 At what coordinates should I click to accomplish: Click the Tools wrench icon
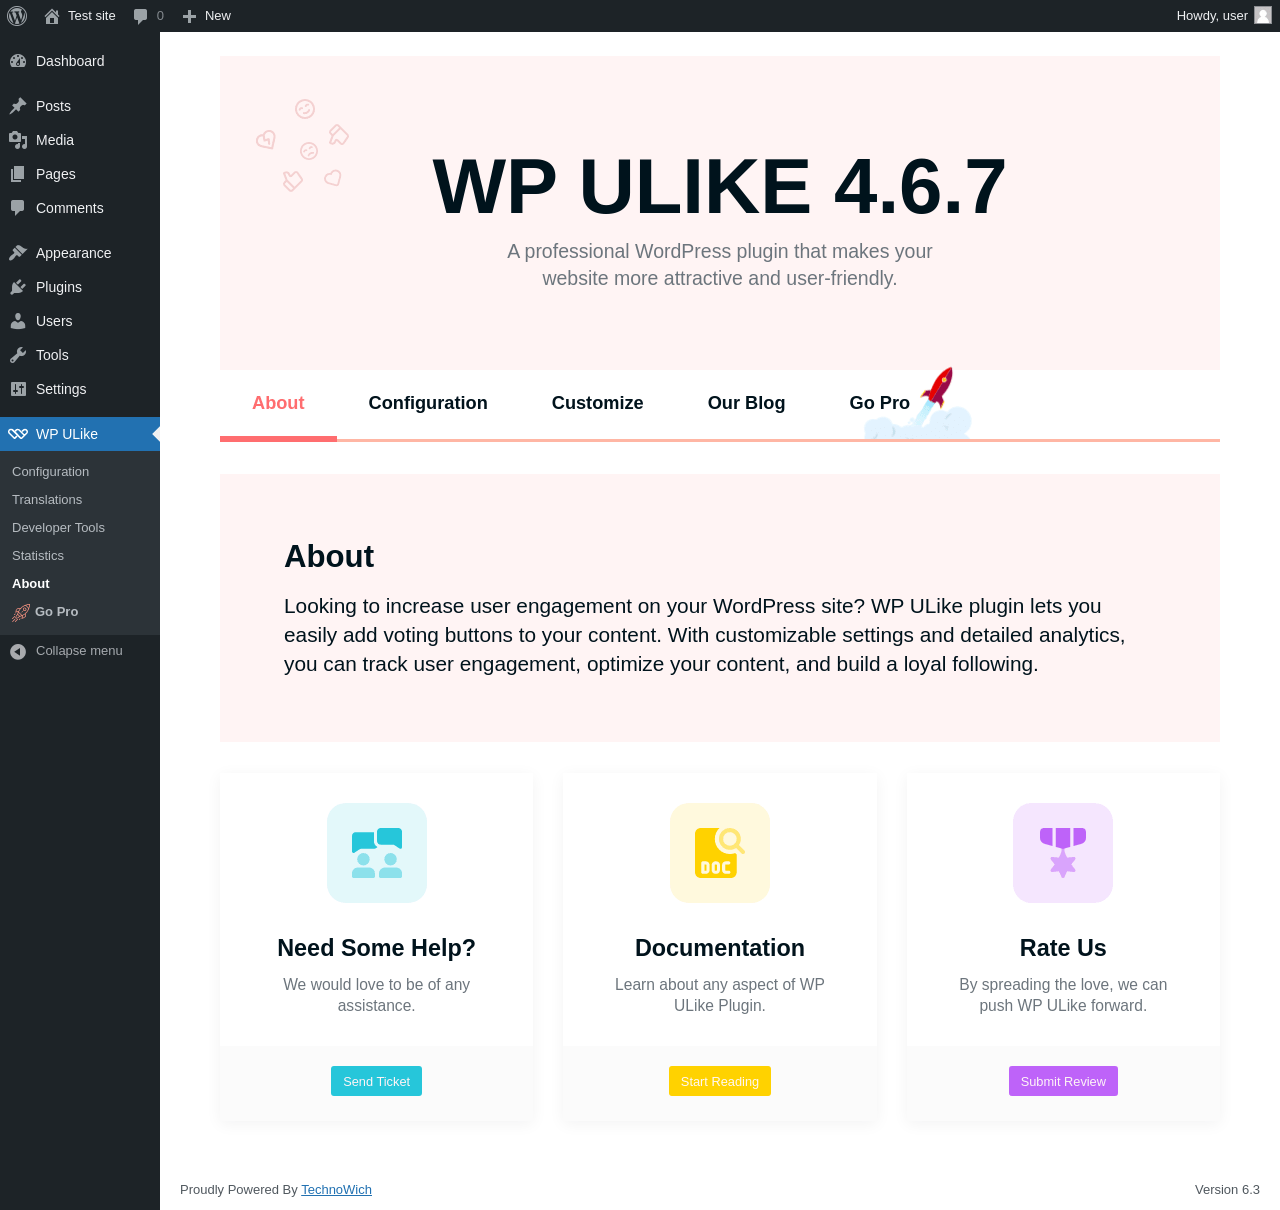coord(18,355)
